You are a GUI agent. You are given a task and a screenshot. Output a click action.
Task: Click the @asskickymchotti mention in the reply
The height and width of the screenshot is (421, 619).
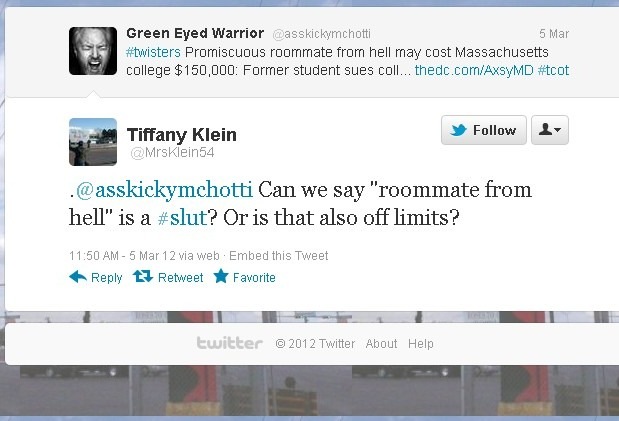tap(164, 190)
